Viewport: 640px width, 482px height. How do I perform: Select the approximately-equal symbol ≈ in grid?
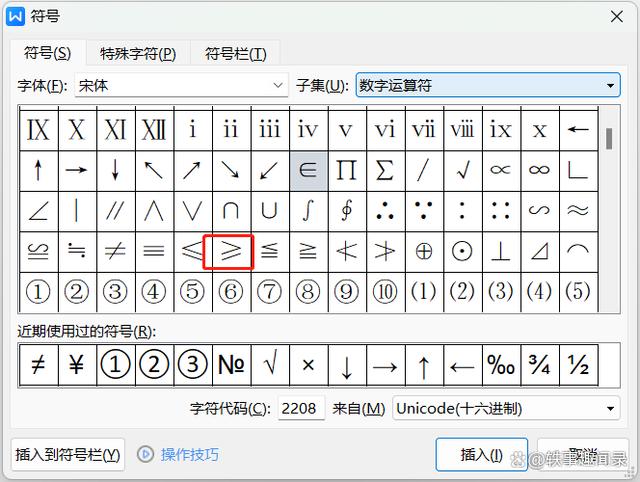(x=578, y=211)
